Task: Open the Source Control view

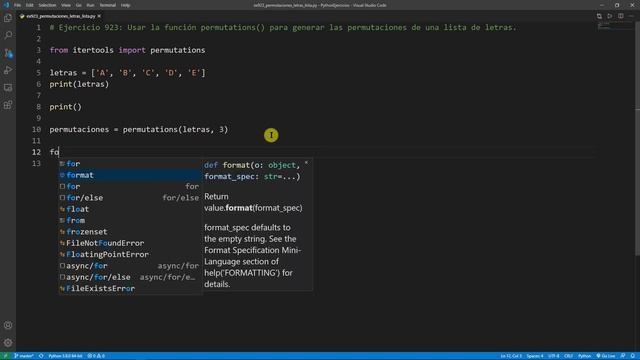Action: [8, 53]
